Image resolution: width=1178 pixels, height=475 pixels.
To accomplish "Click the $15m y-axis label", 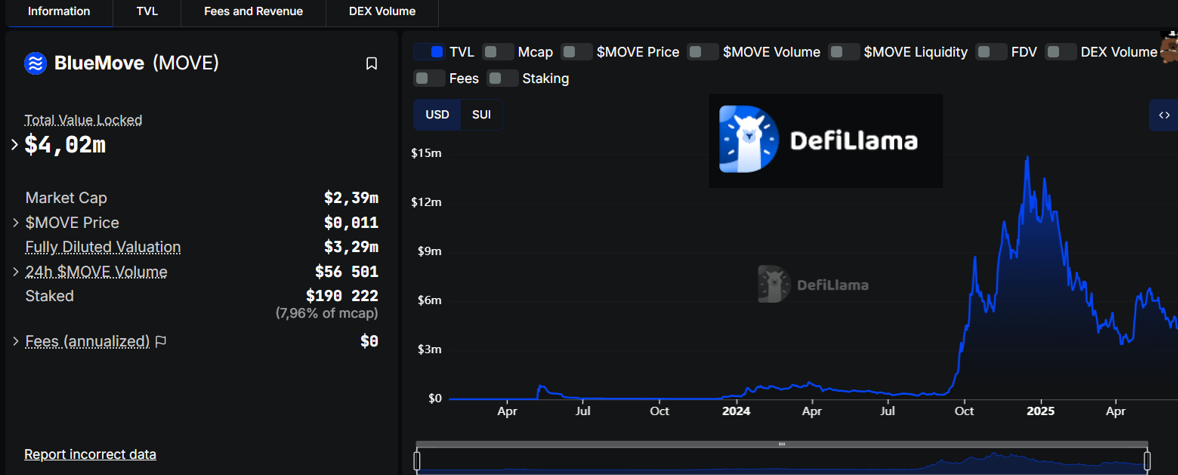I will (x=426, y=153).
